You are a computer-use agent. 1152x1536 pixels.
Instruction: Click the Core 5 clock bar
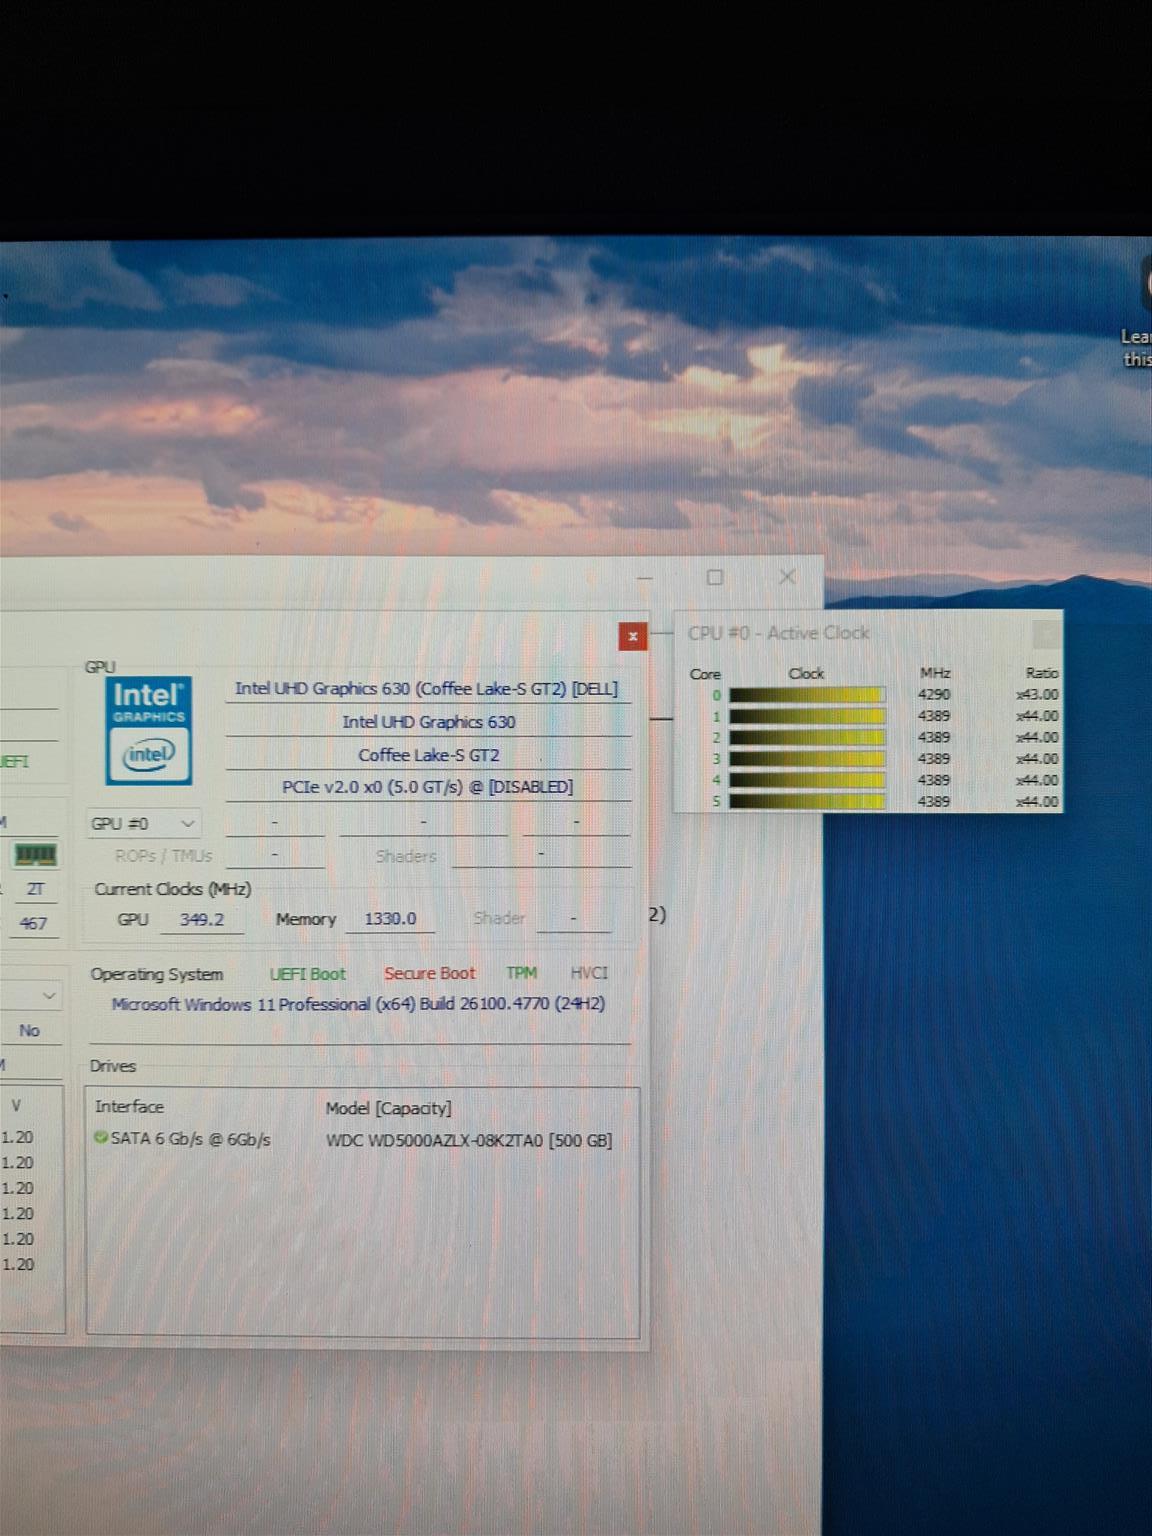806,801
